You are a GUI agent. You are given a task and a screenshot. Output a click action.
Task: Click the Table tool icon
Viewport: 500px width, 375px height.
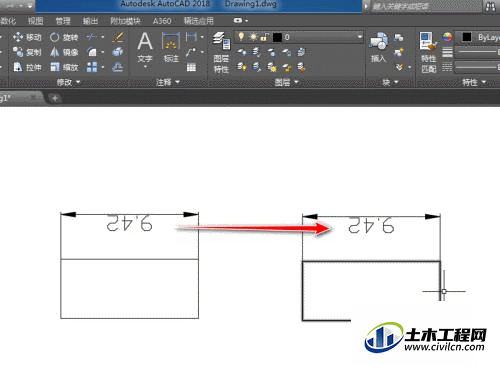(191, 67)
